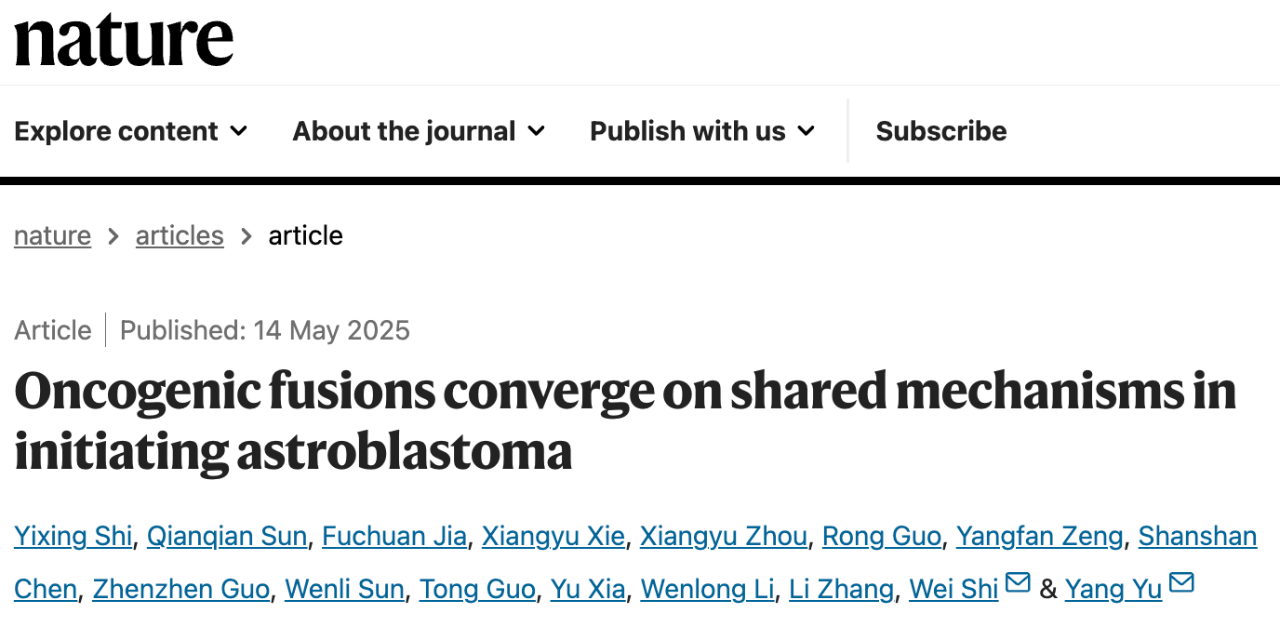This screenshot has width=1280, height=625.
Task: Open Rong Guo author info
Action: pos(881,537)
